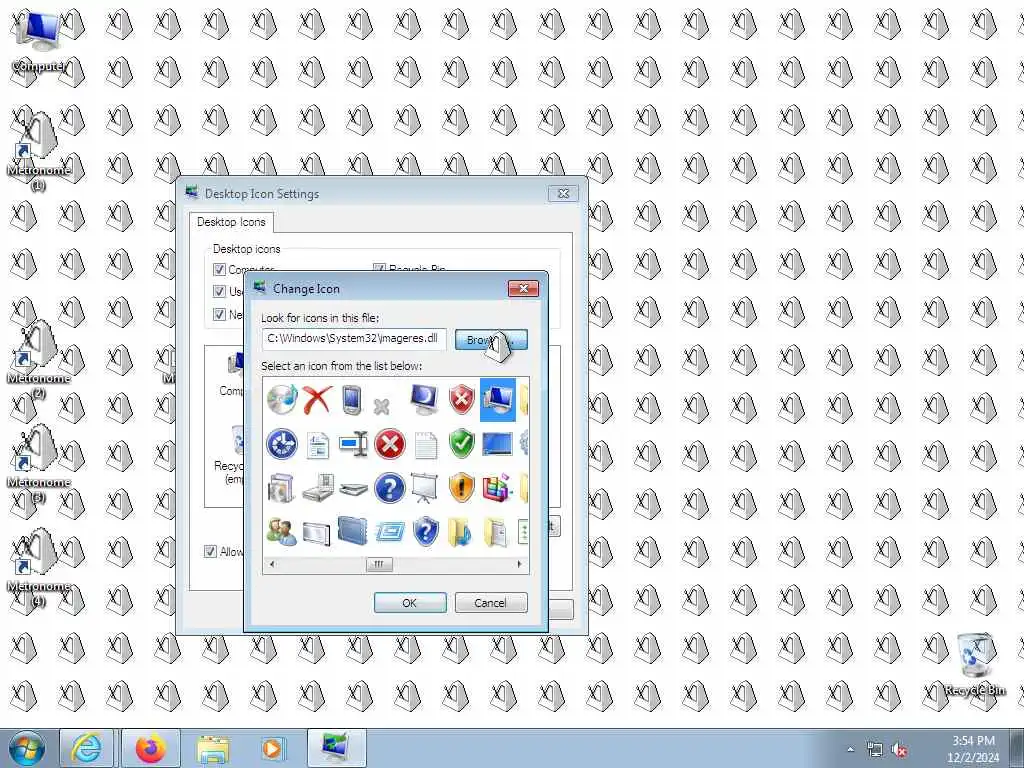Select the colorful defragment blocks icon

(498, 488)
